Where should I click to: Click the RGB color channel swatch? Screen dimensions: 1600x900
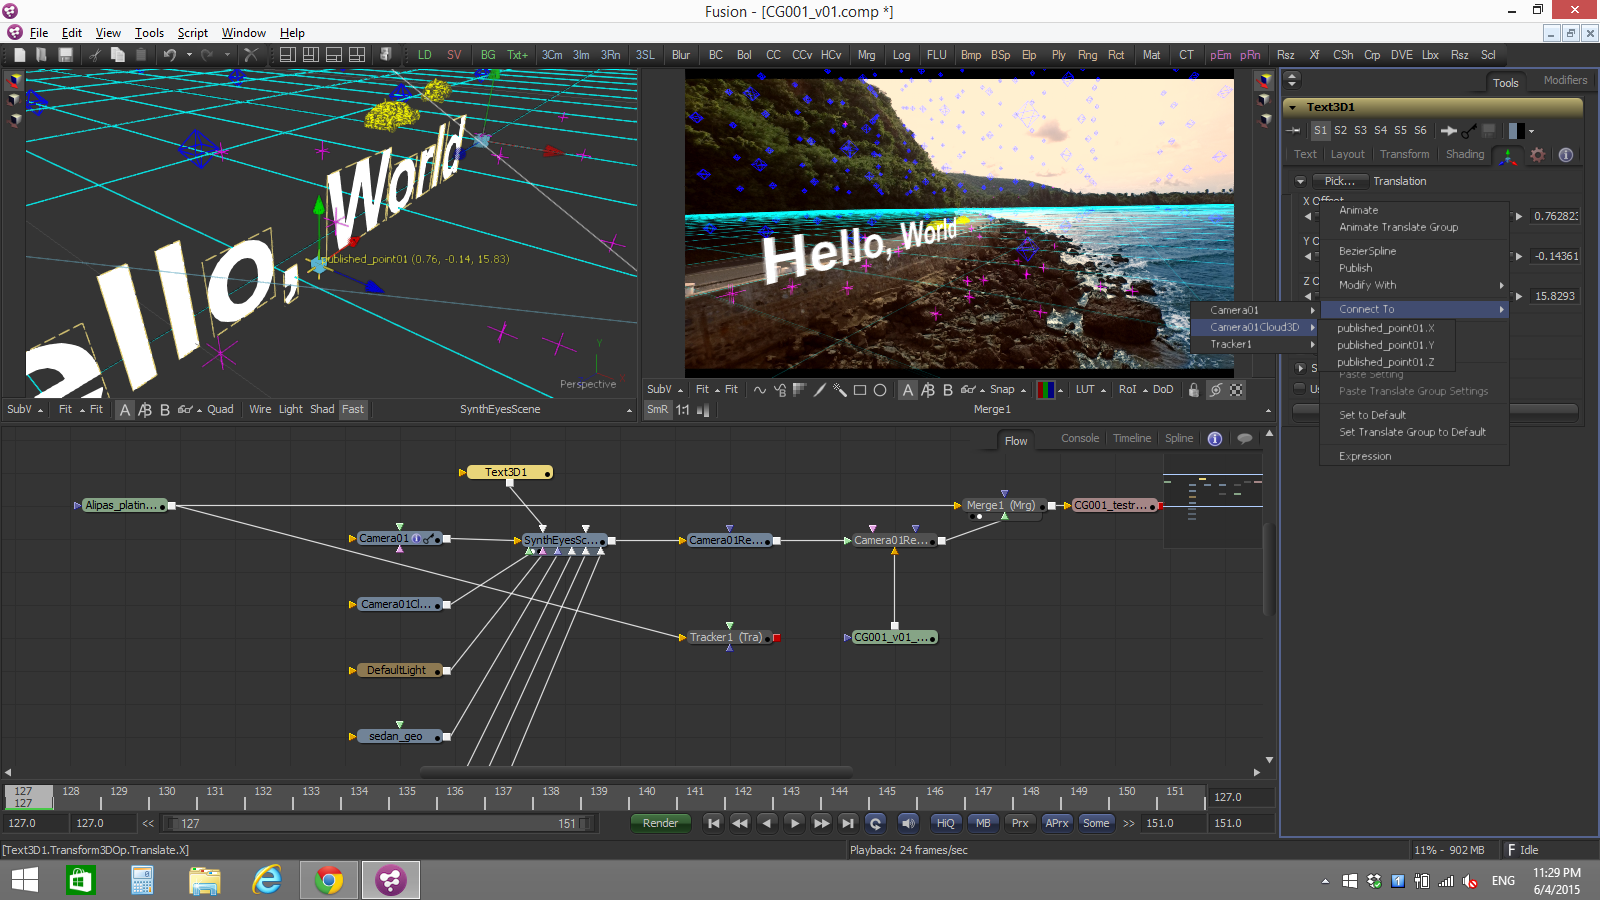tap(1045, 390)
